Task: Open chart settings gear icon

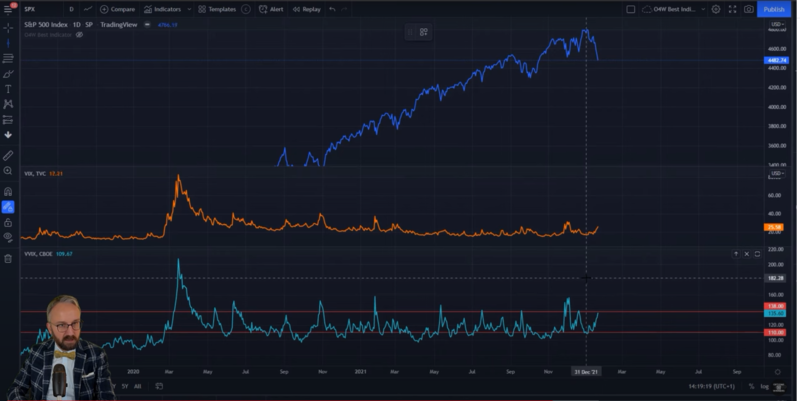Action: [x=716, y=9]
